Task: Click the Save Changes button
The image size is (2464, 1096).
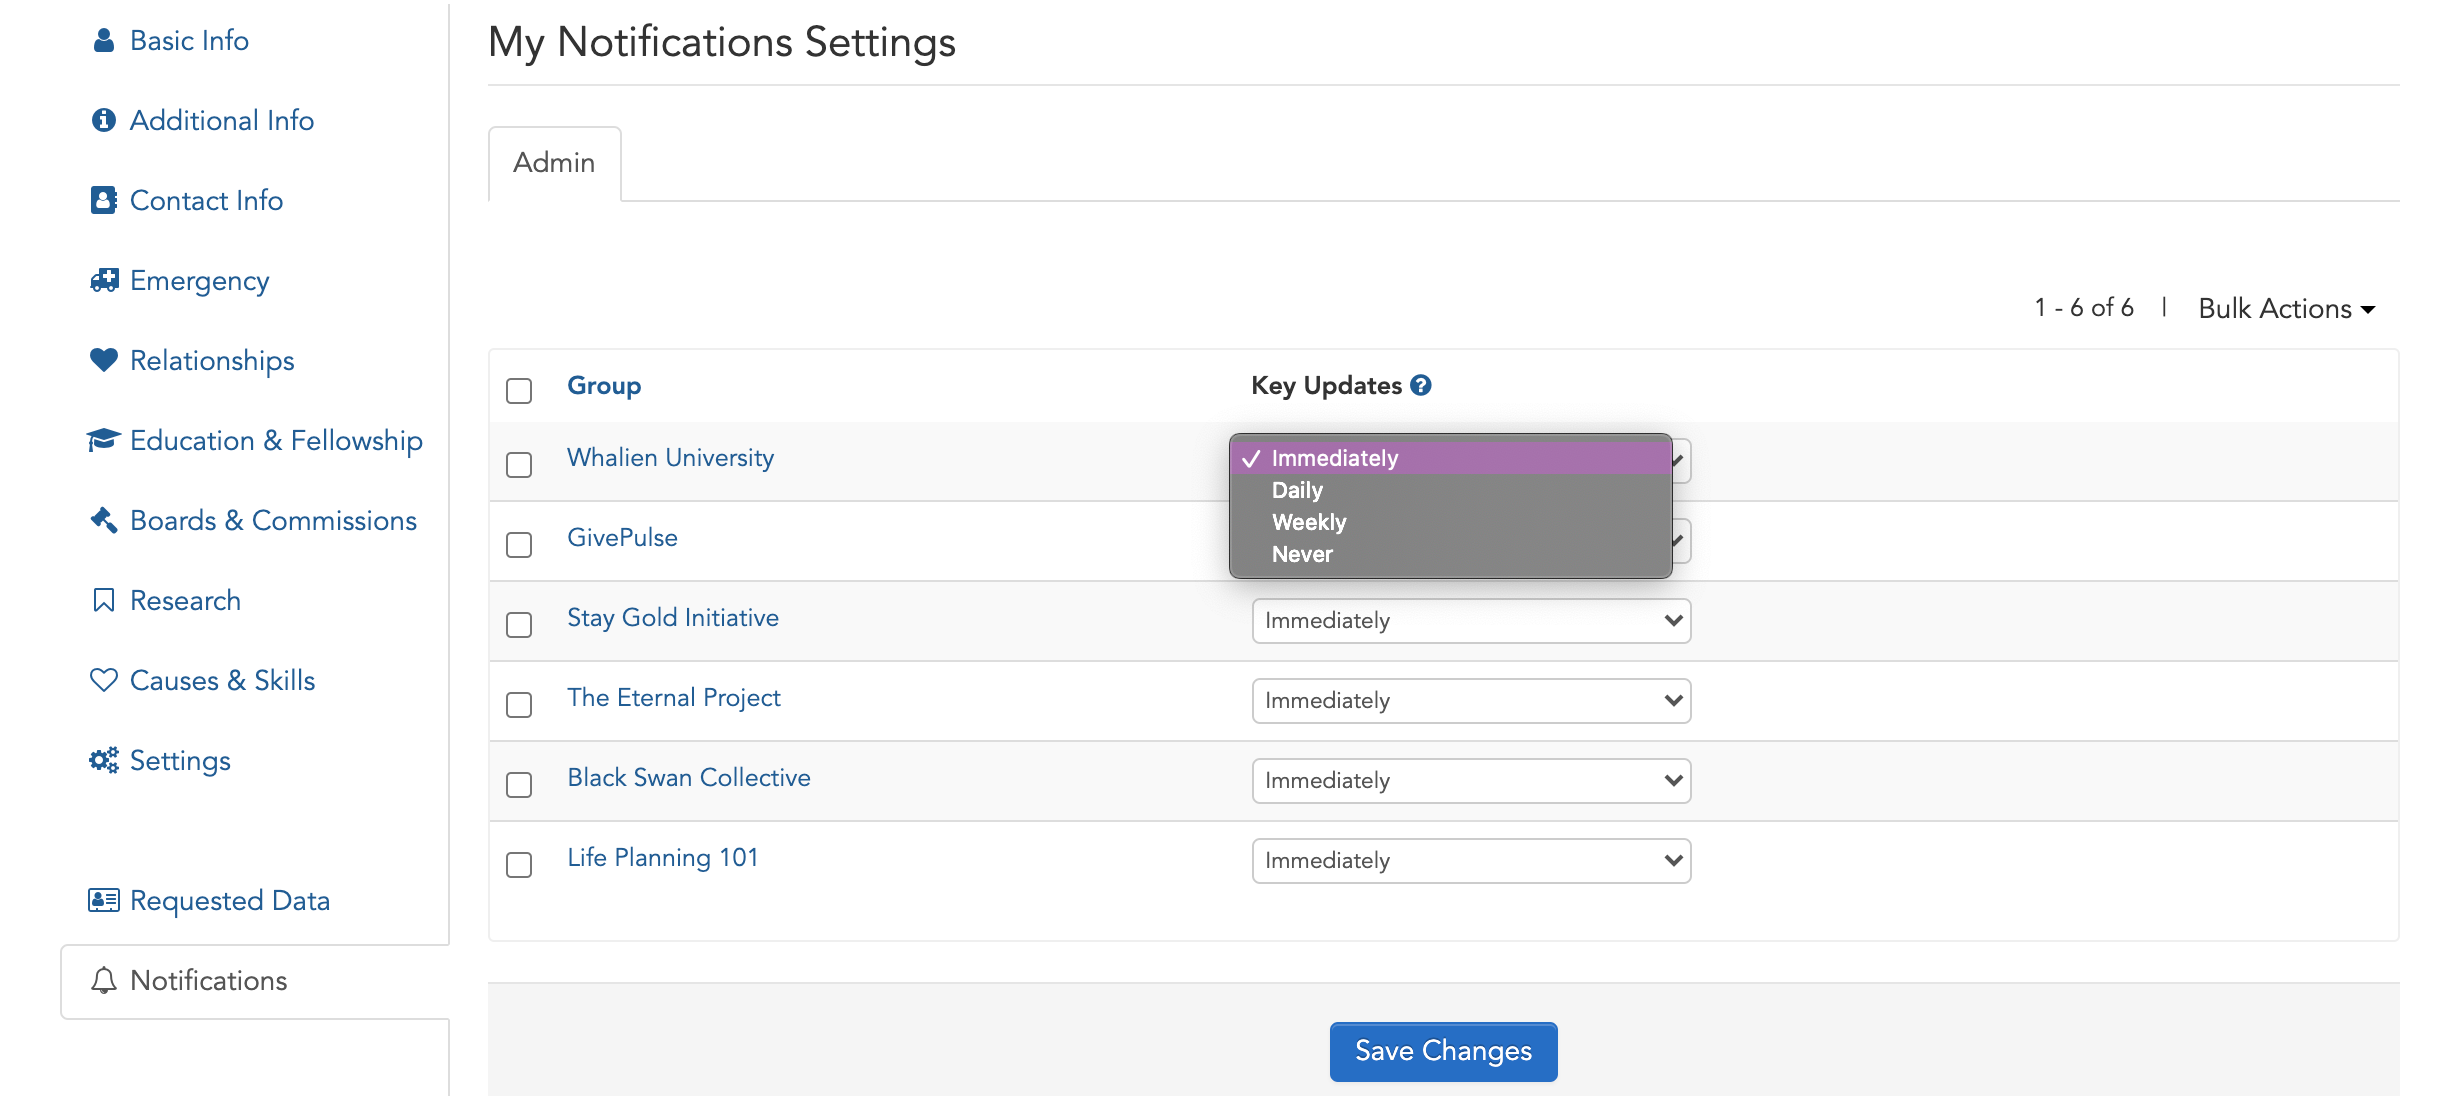Action: (x=1443, y=1051)
